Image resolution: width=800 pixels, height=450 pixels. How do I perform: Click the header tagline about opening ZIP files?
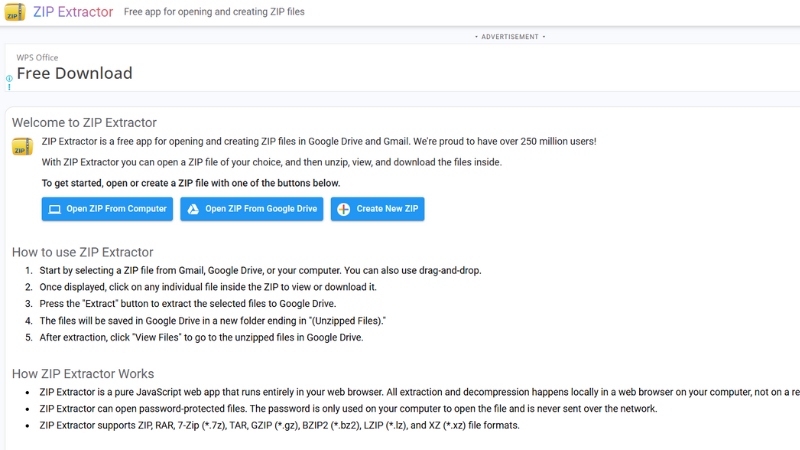(x=214, y=13)
